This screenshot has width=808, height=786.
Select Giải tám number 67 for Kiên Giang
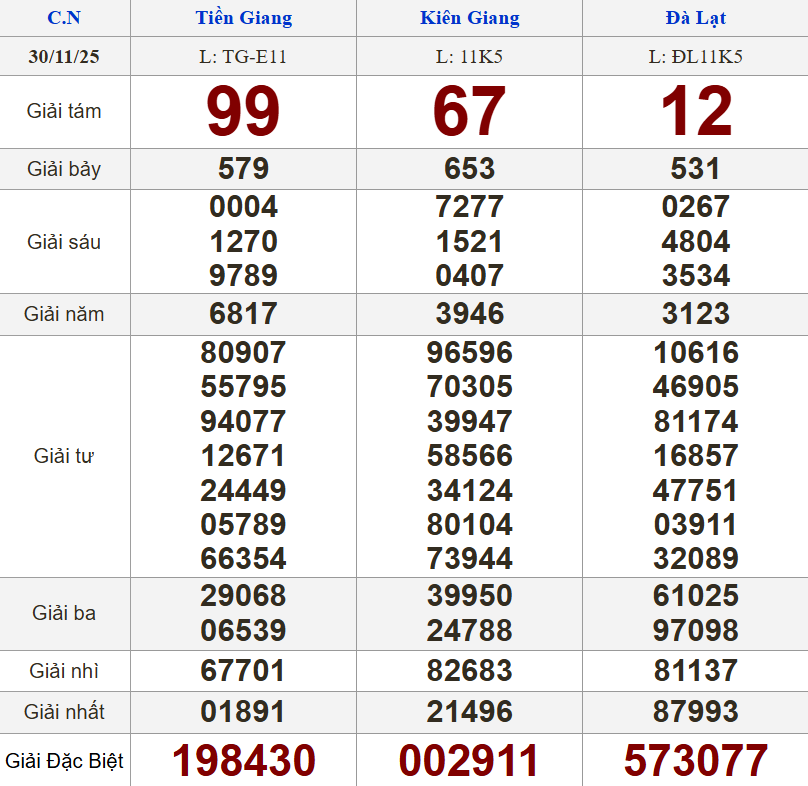tap(470, 111)
